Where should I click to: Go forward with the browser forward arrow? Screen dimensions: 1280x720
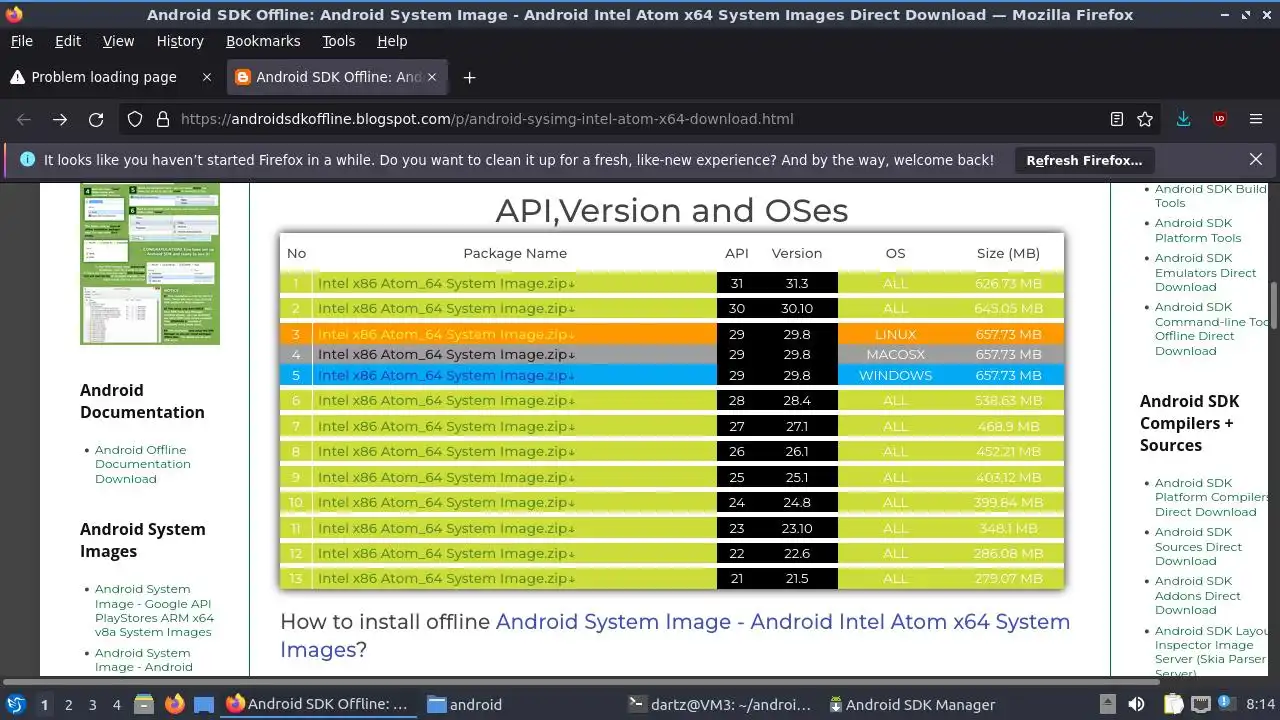click(x=60, y=119)
